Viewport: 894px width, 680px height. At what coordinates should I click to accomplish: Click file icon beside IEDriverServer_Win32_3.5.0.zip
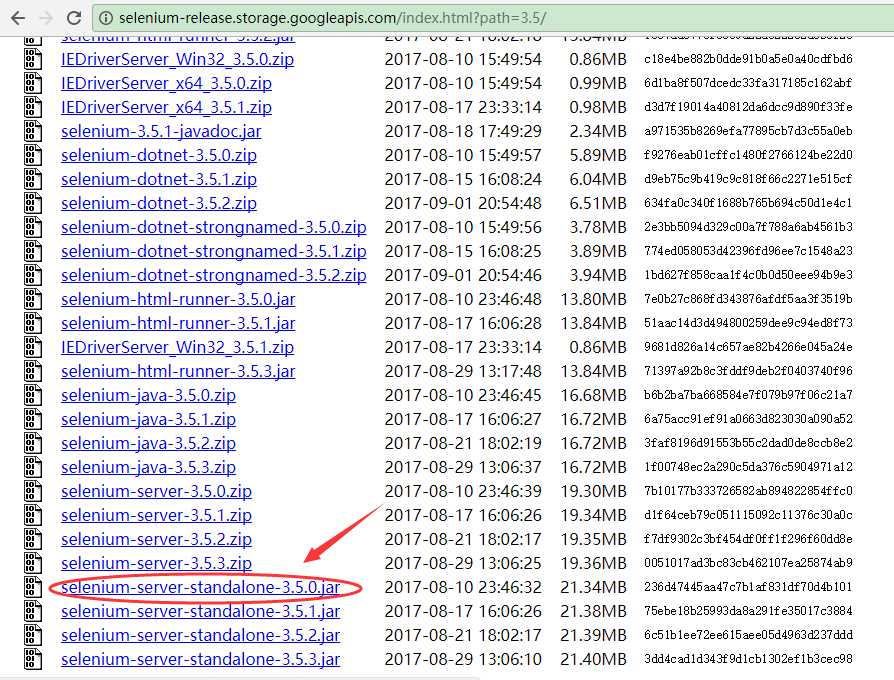(33, 59)
